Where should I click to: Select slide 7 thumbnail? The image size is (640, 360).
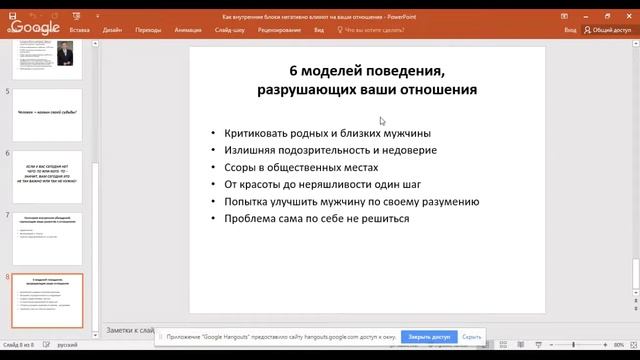(x=47, y=239)
